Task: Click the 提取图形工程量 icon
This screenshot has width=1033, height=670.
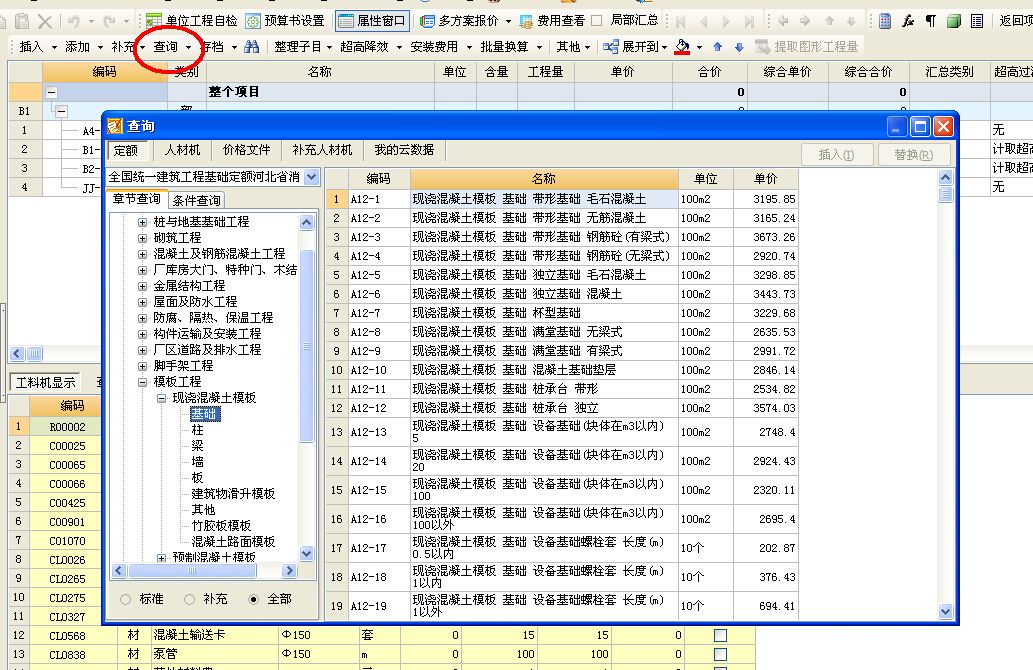Action: click(762, 47)
